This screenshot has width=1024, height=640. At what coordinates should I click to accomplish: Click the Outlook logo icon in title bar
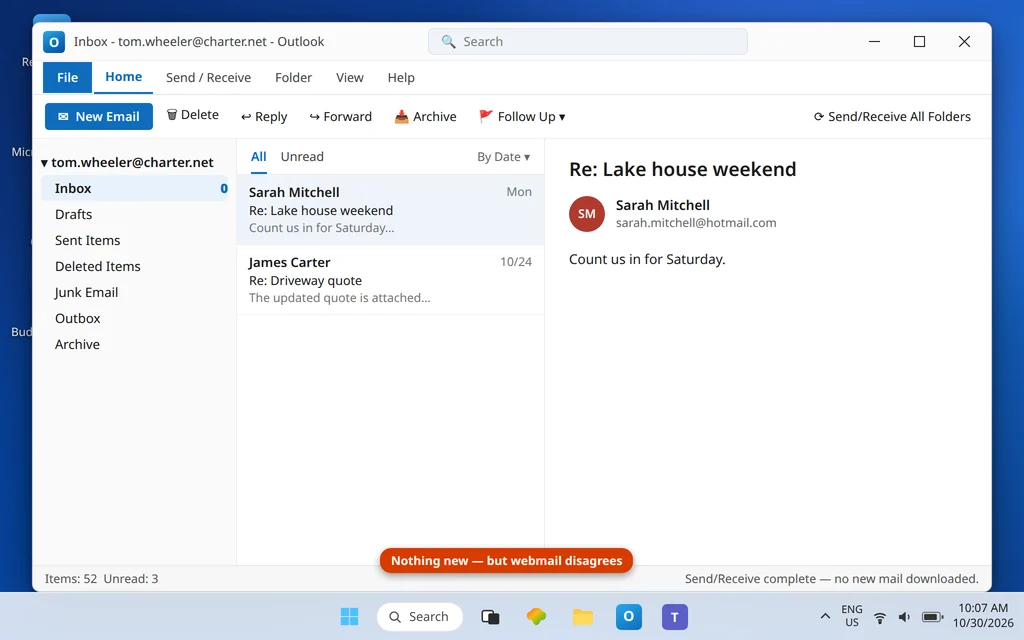(54, 42)
